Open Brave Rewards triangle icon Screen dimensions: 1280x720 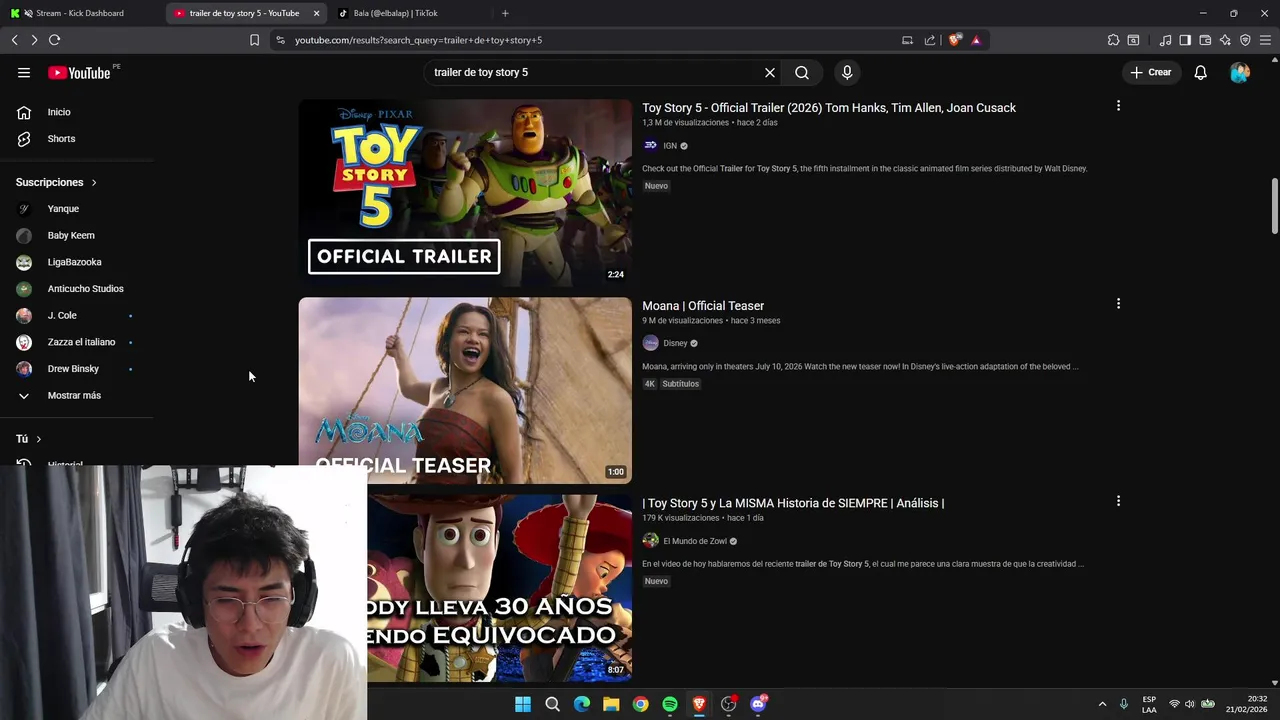[x=976, y=40]
